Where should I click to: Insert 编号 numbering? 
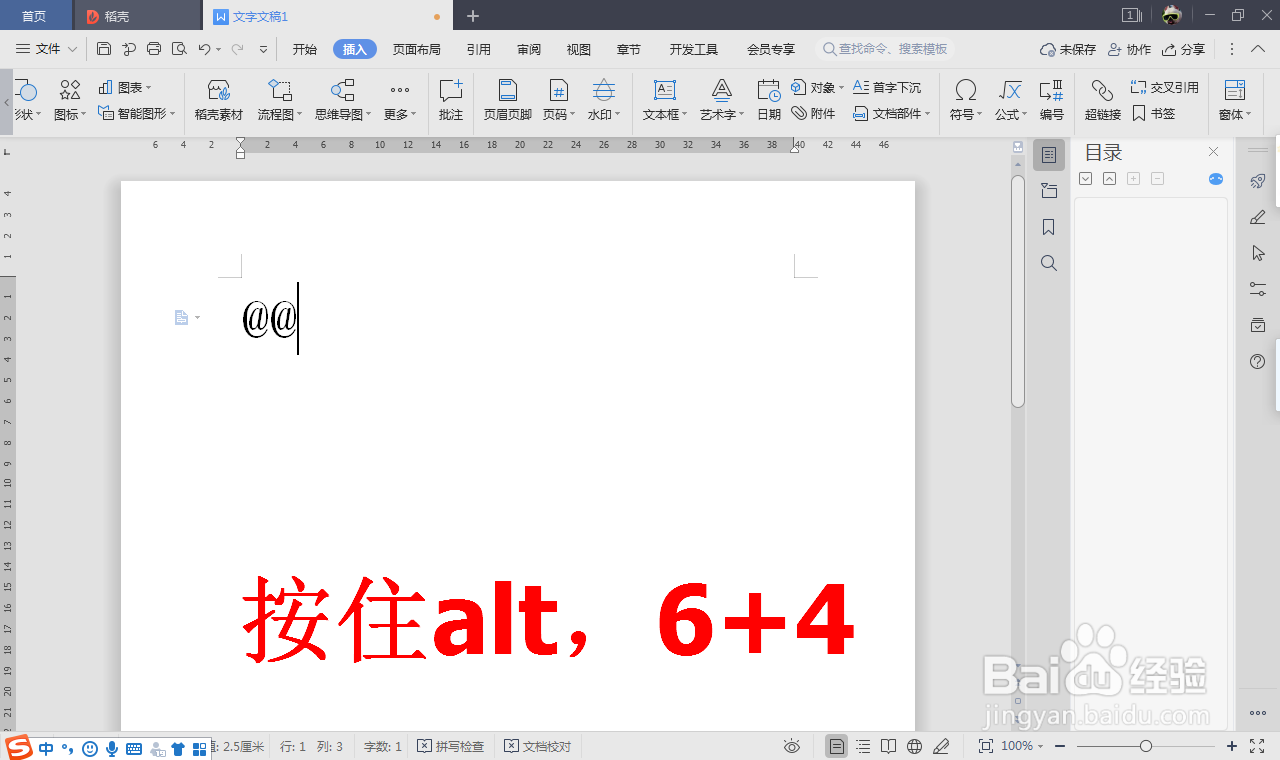tap(1051, 101)
